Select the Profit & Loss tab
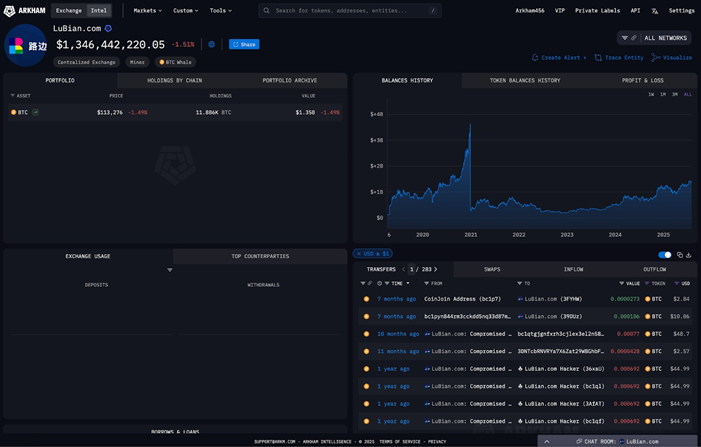This screenshot has width=701, height=447. (x=642, y=80)
